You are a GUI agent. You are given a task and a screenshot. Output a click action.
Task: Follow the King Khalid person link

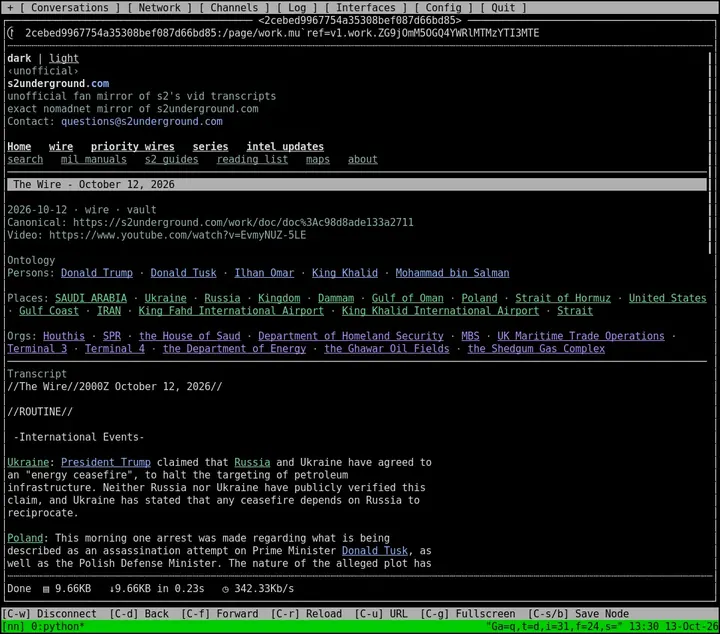[x=345, y=273]
